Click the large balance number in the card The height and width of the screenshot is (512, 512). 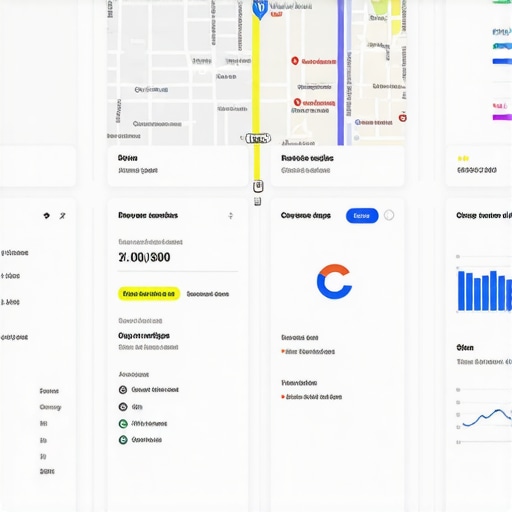(x=144, y=257)
